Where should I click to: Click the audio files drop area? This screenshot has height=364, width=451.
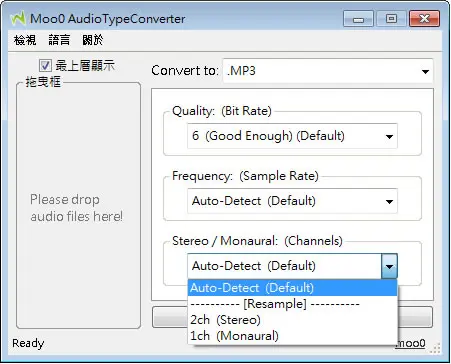pos(79,206)
